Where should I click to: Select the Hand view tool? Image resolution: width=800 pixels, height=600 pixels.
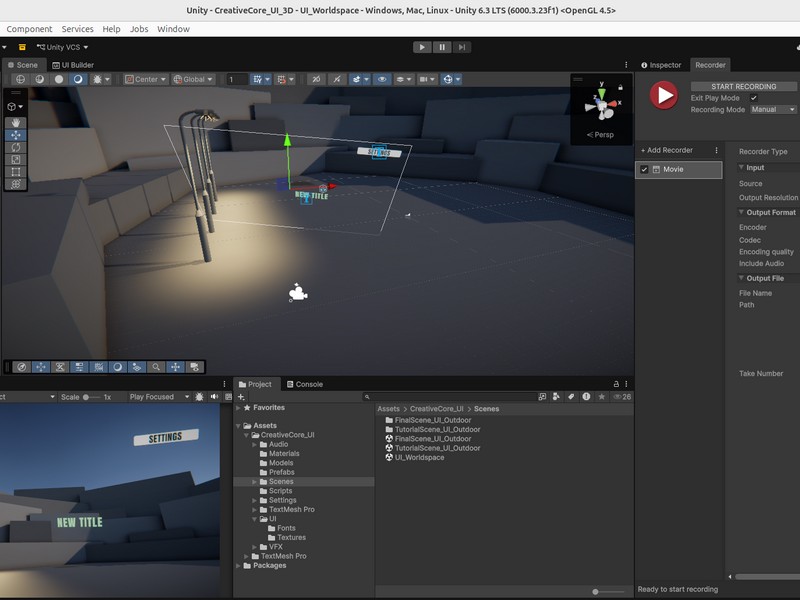[16, 123]
